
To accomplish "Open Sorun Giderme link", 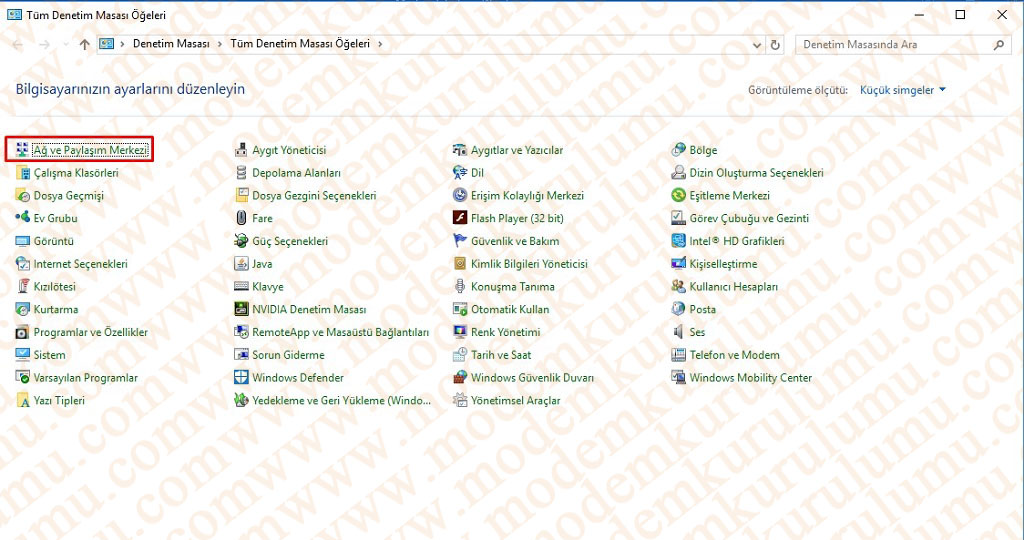I will coord(288,355).
